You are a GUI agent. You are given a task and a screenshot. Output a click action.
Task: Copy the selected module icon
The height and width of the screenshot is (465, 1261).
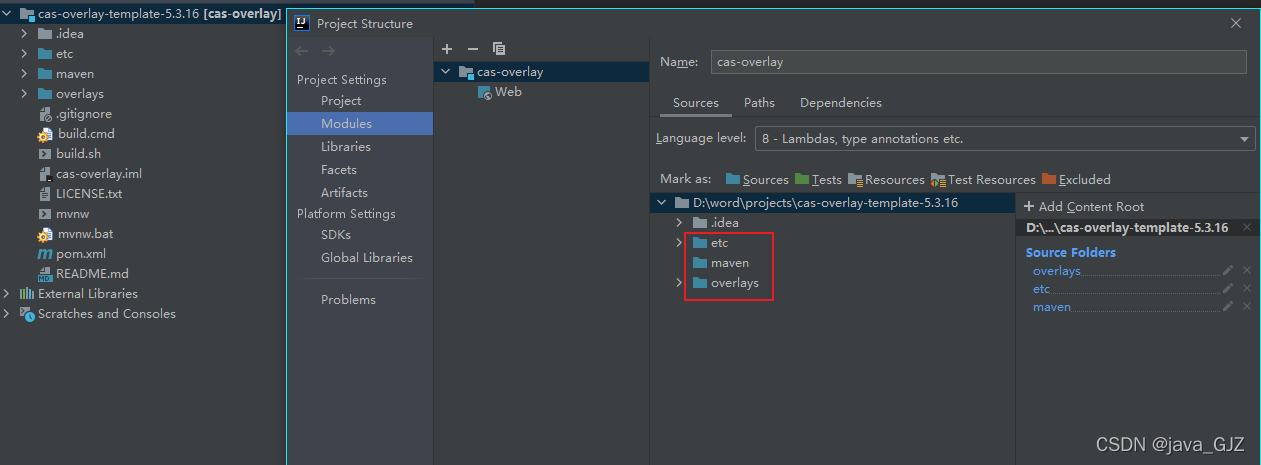click(x=499, y=49)
